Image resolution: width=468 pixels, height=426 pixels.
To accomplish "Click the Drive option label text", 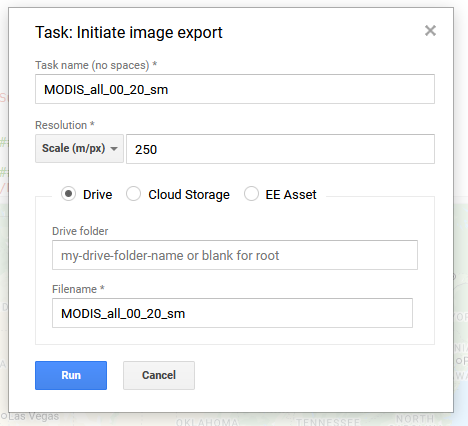I will point(98,195).
